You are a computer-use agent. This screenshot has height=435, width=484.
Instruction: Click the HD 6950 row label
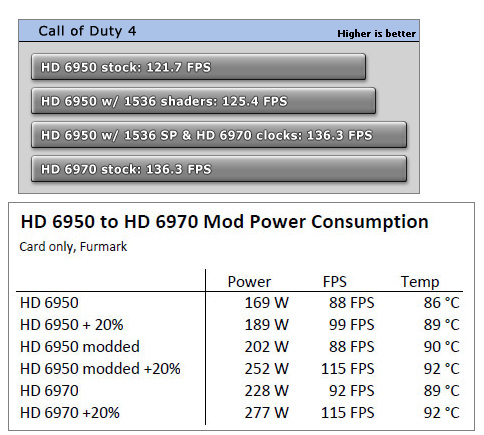click(49, 303)
